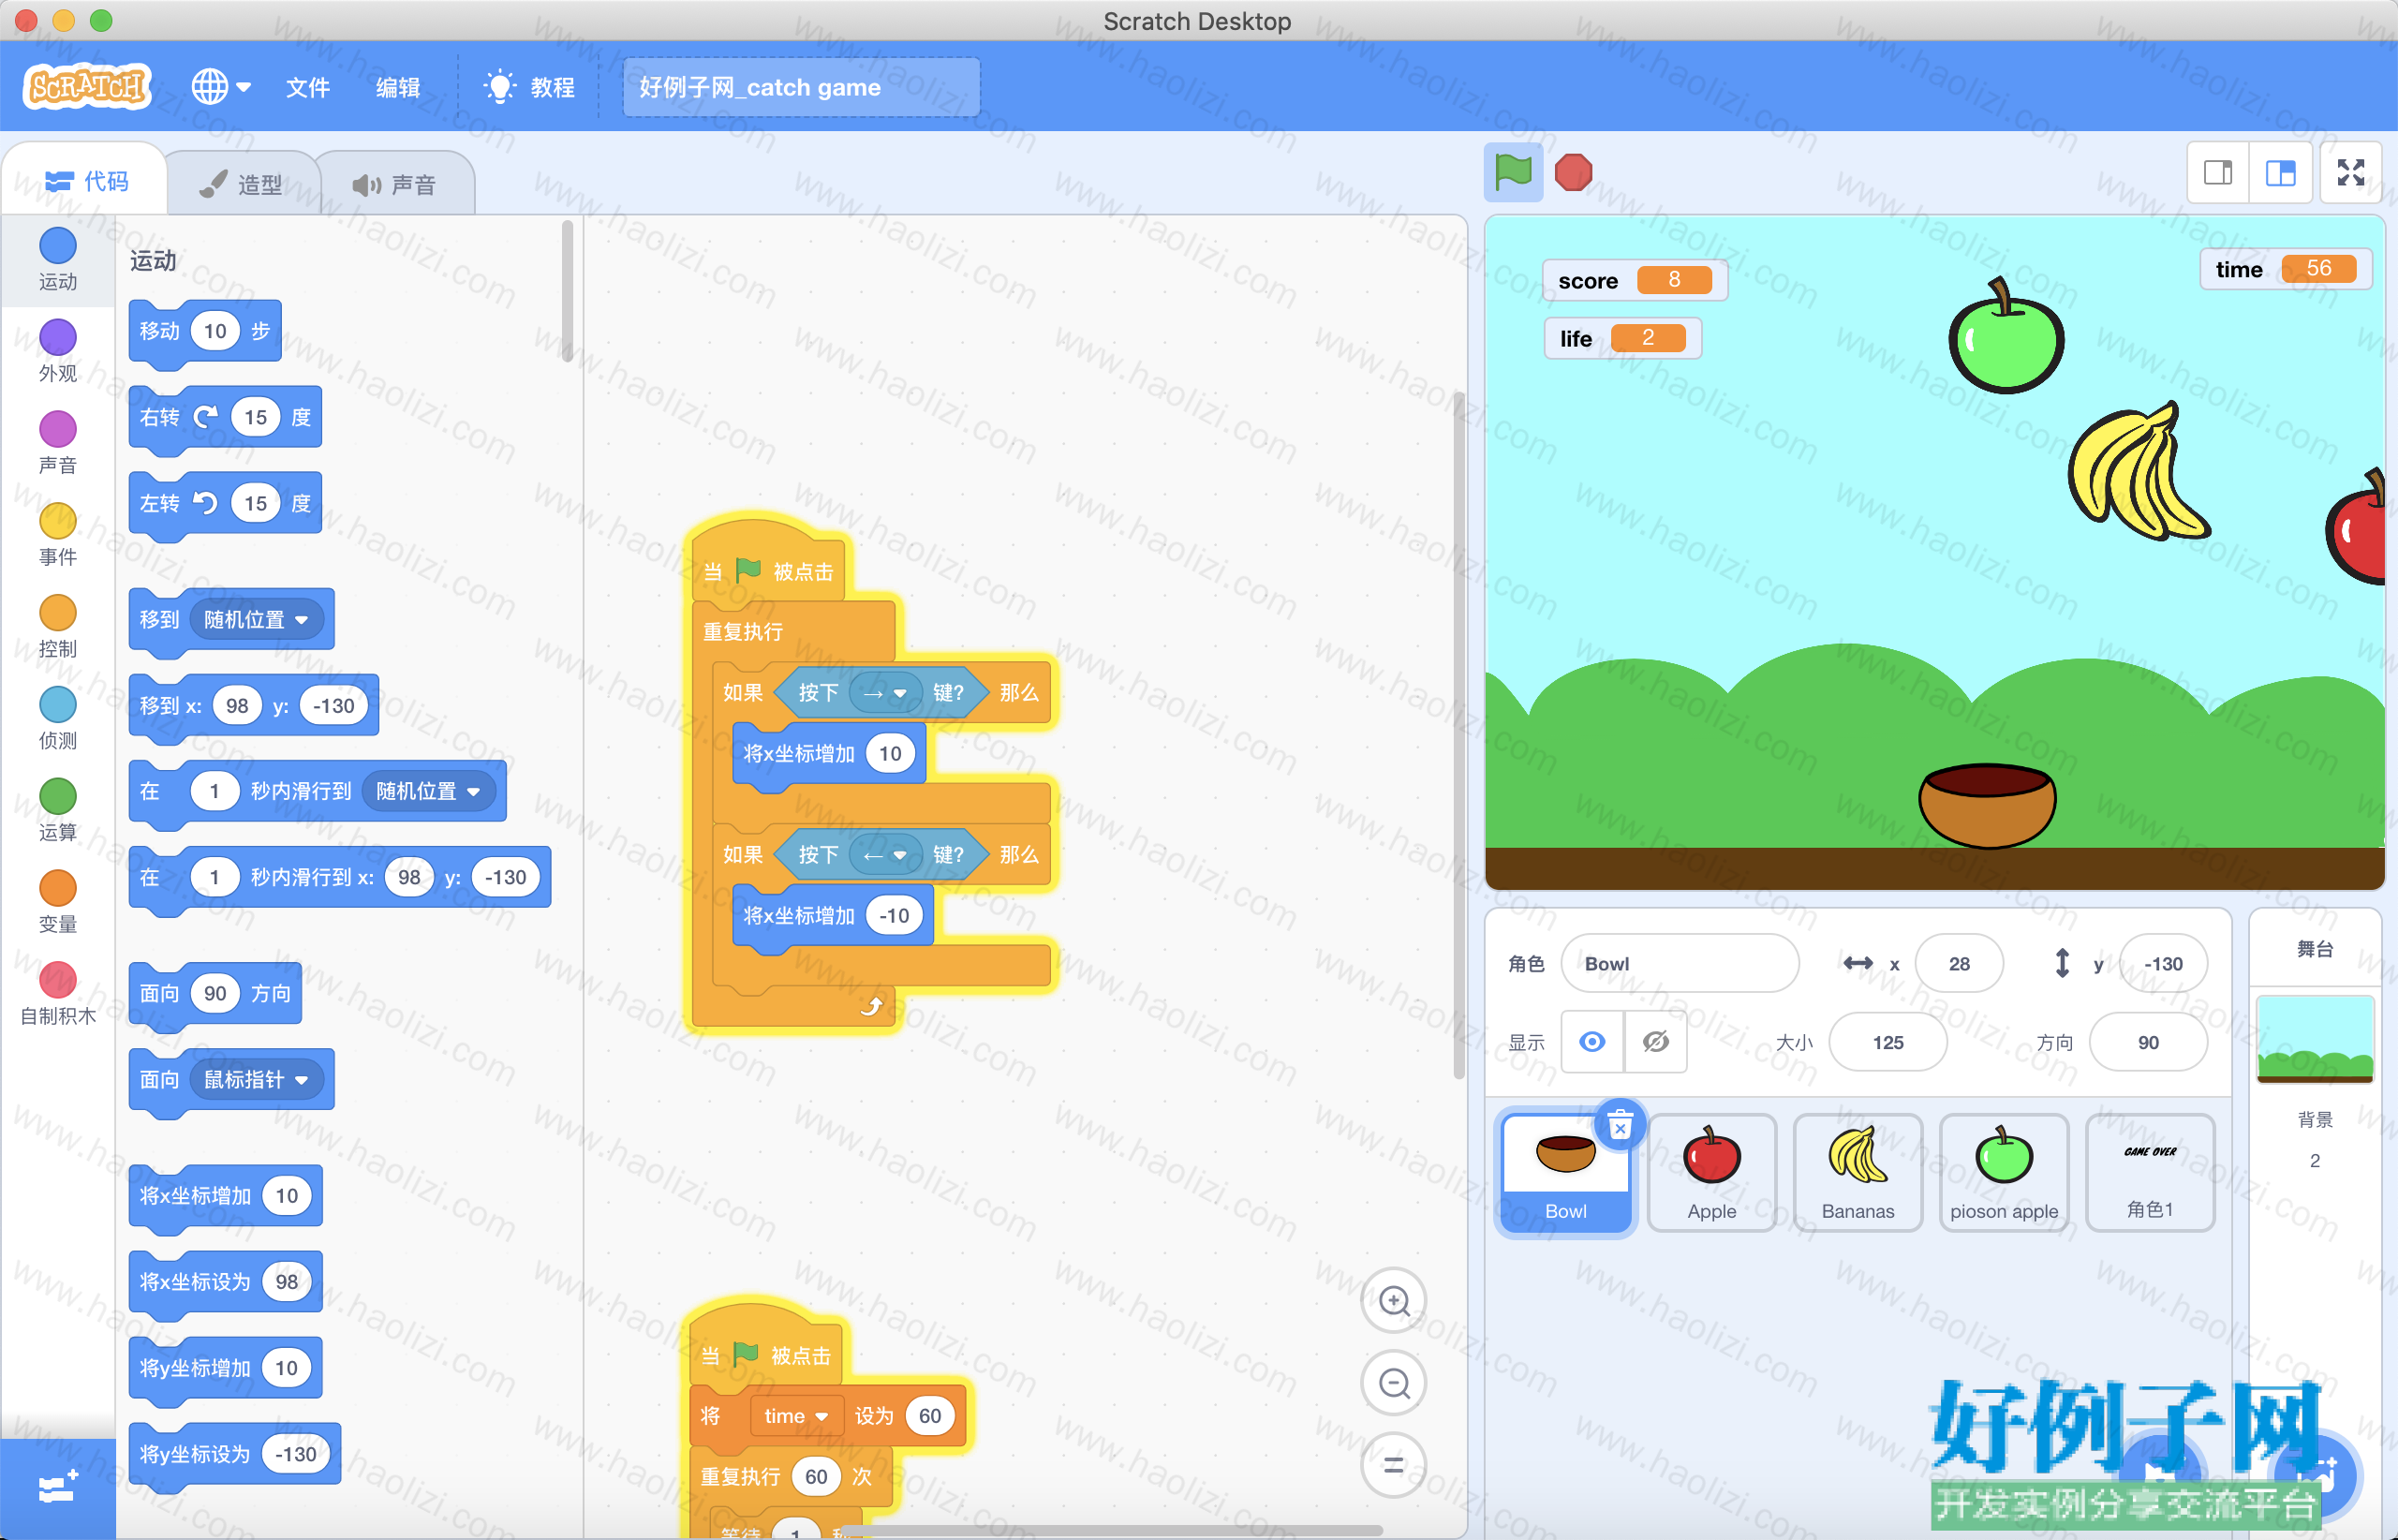Open the 教程 tutorials
The height and width of the screenshot is (1540, 2398).
[528, 87]
